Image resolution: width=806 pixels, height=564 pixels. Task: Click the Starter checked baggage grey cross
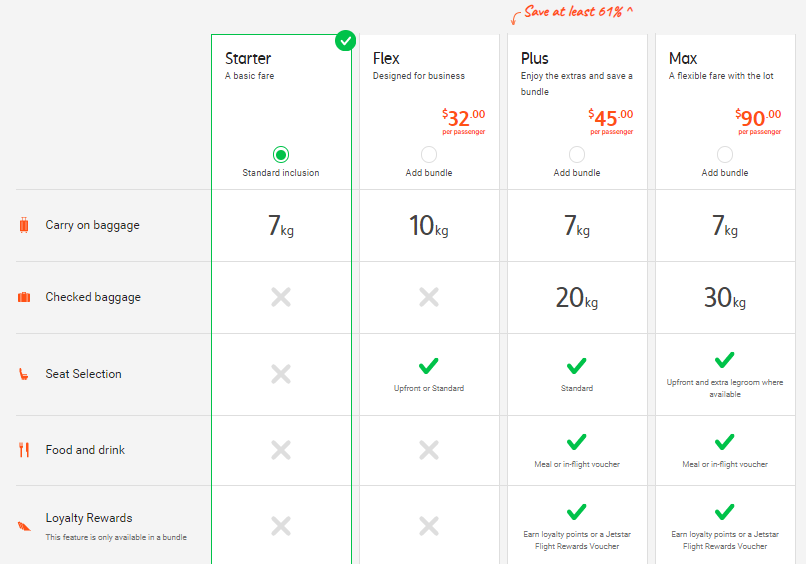coord(281,297)
